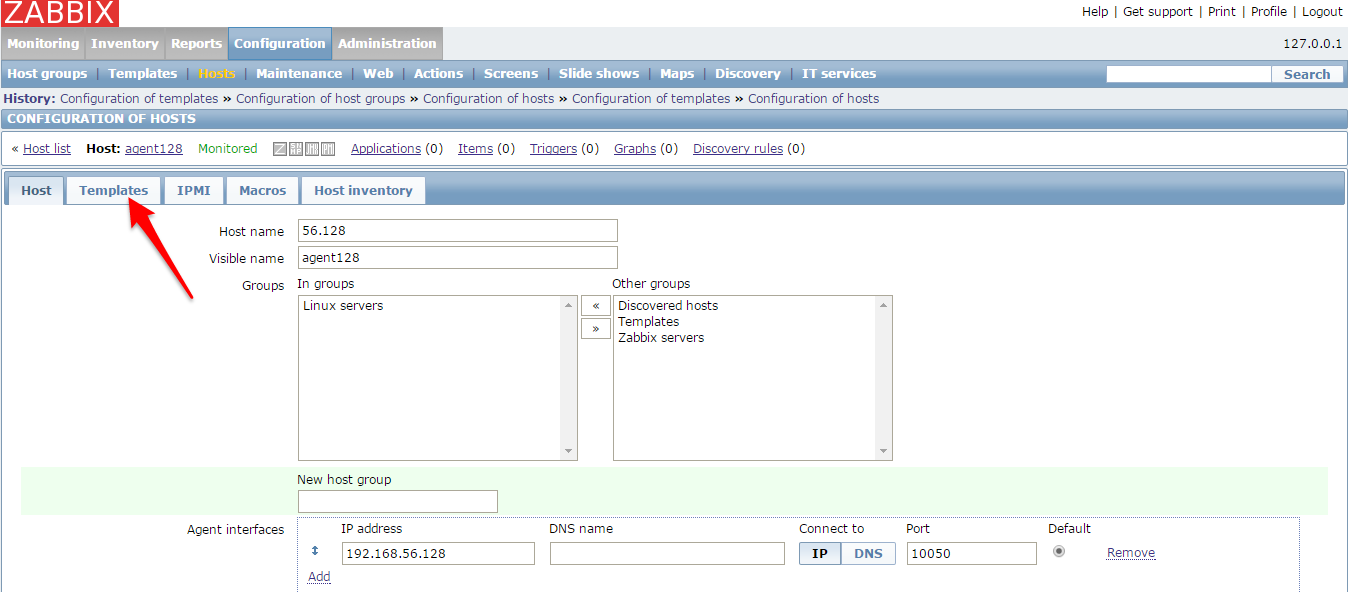Grab the agent interface reorder handle
1348x592 pixels.
point(315,552)
